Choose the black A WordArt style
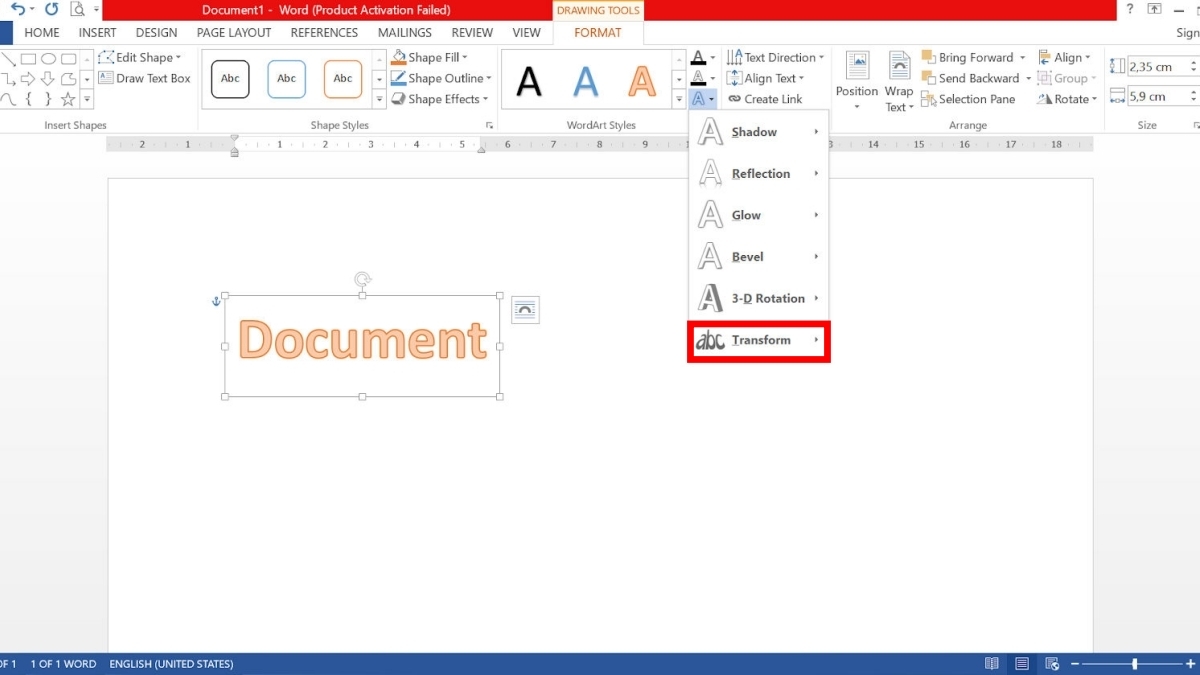The width and height of the screenshot is (1200, 675). point(529,80)
